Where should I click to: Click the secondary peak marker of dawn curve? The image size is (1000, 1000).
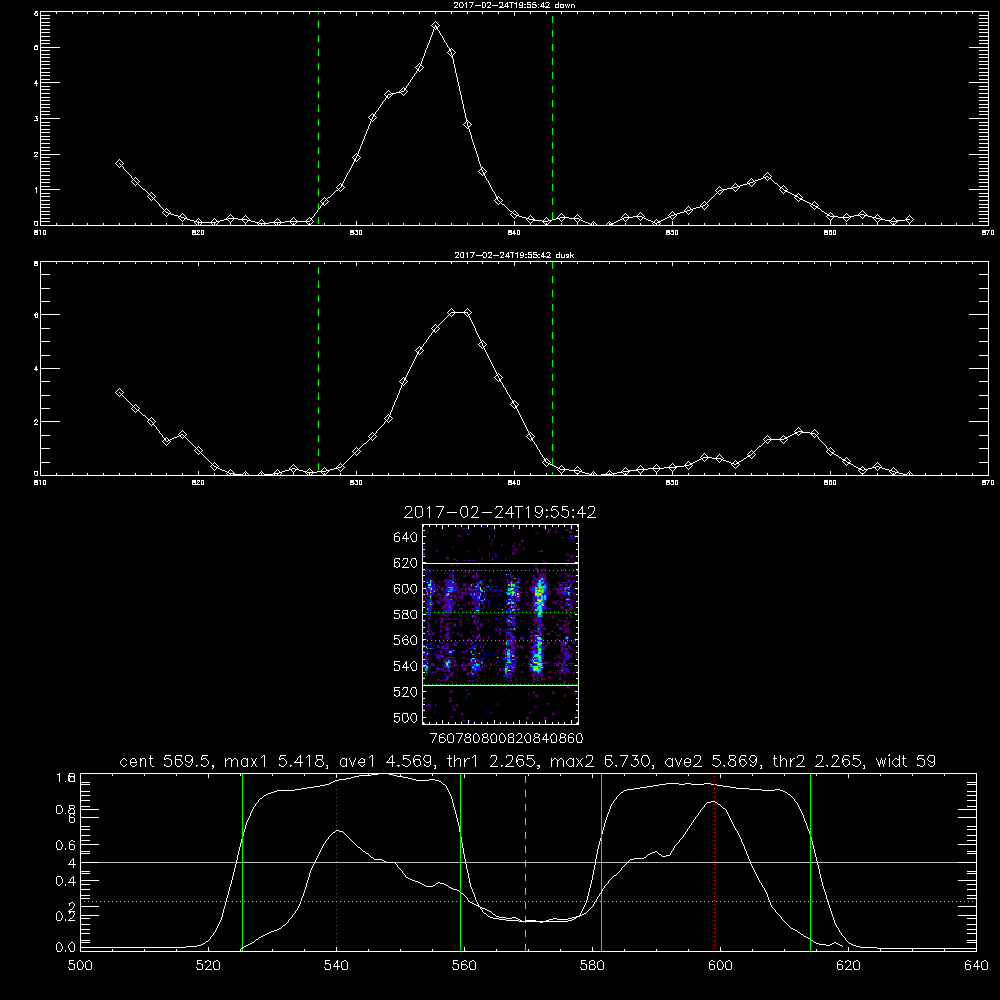pos(767,176)
